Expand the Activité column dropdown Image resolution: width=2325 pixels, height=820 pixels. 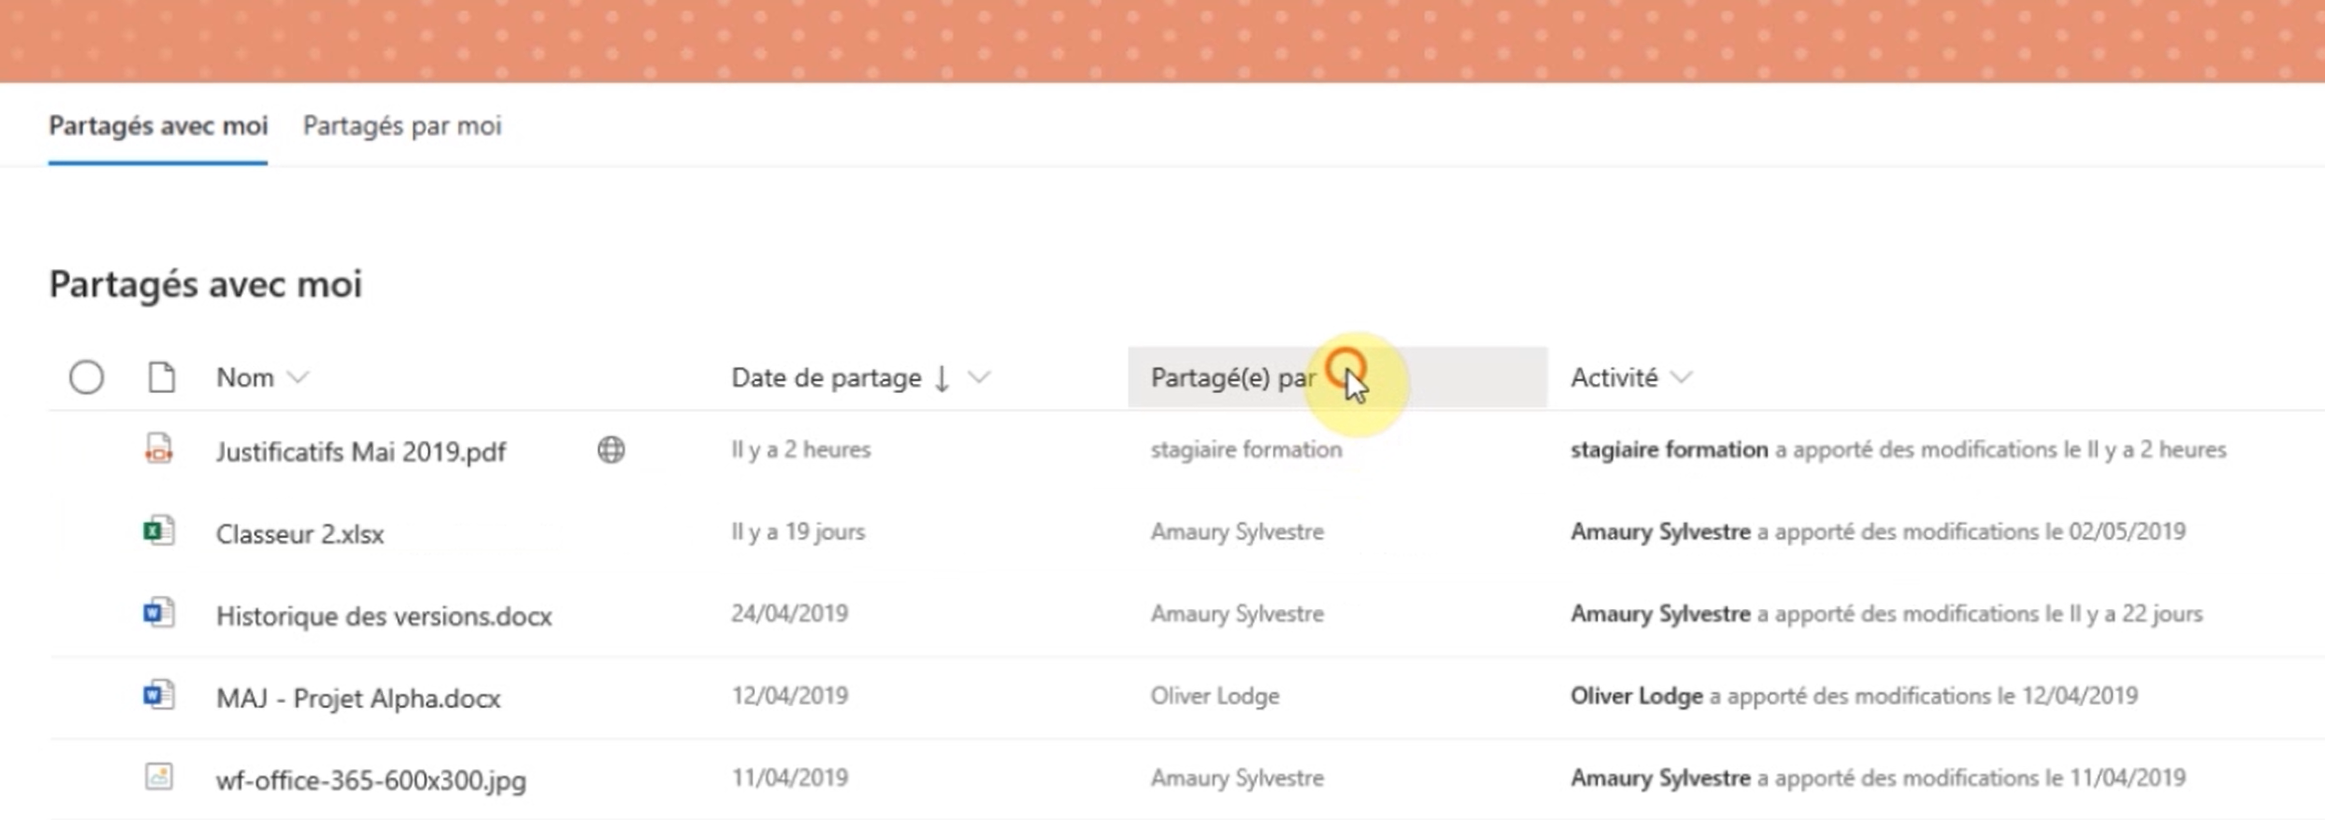click(1682, 378)
